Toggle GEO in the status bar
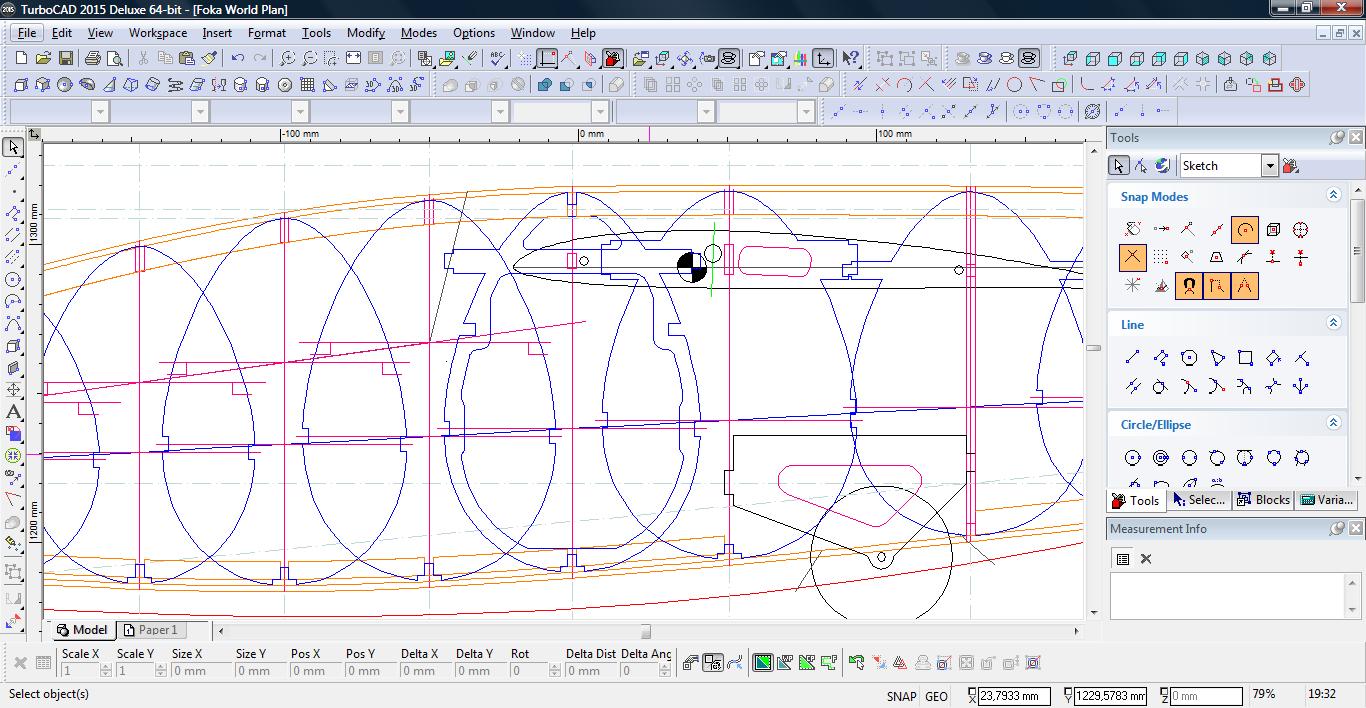The image size is (1366, 708). (936, 696)
